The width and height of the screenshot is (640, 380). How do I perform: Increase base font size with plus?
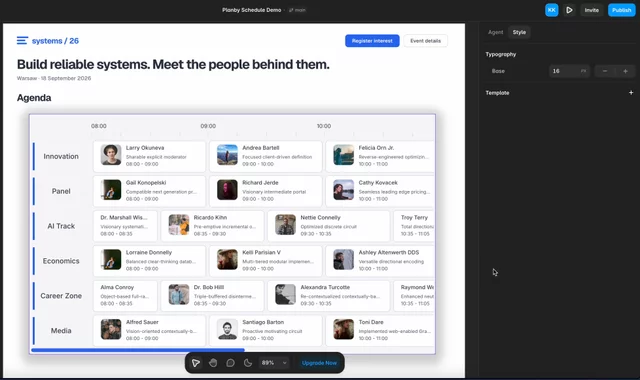coord(625,71)
